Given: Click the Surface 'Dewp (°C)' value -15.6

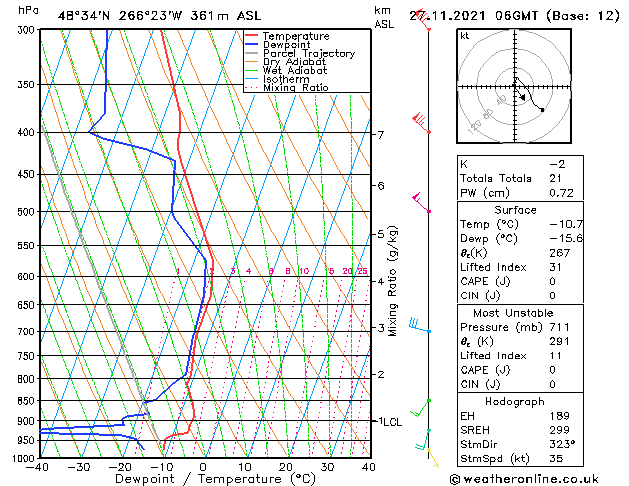Looking at the screenshot, I should coord(566,239).
